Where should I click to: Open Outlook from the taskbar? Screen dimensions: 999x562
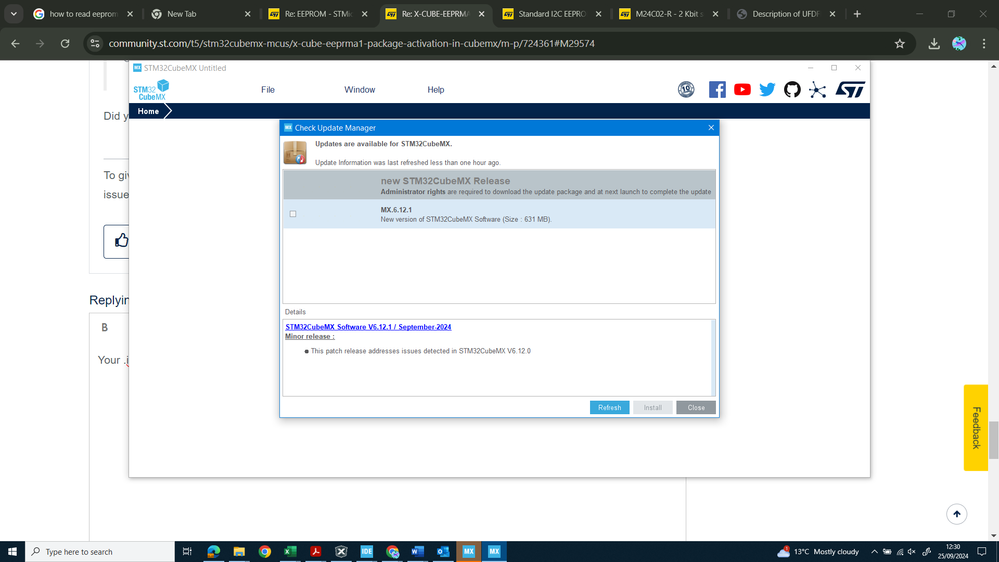pyautogui.click(x=443, y=552)
